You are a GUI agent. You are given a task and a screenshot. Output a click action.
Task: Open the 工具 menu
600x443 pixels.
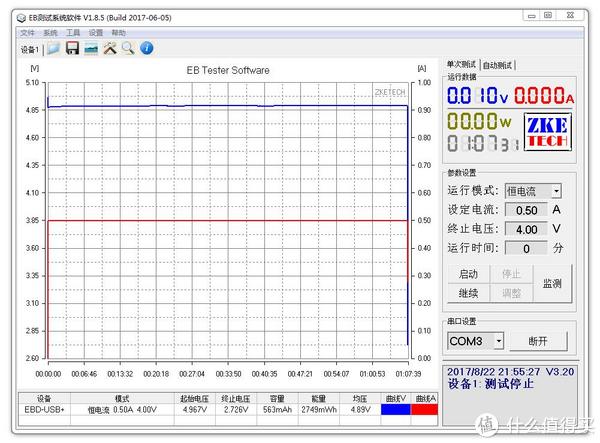(73, 33)
